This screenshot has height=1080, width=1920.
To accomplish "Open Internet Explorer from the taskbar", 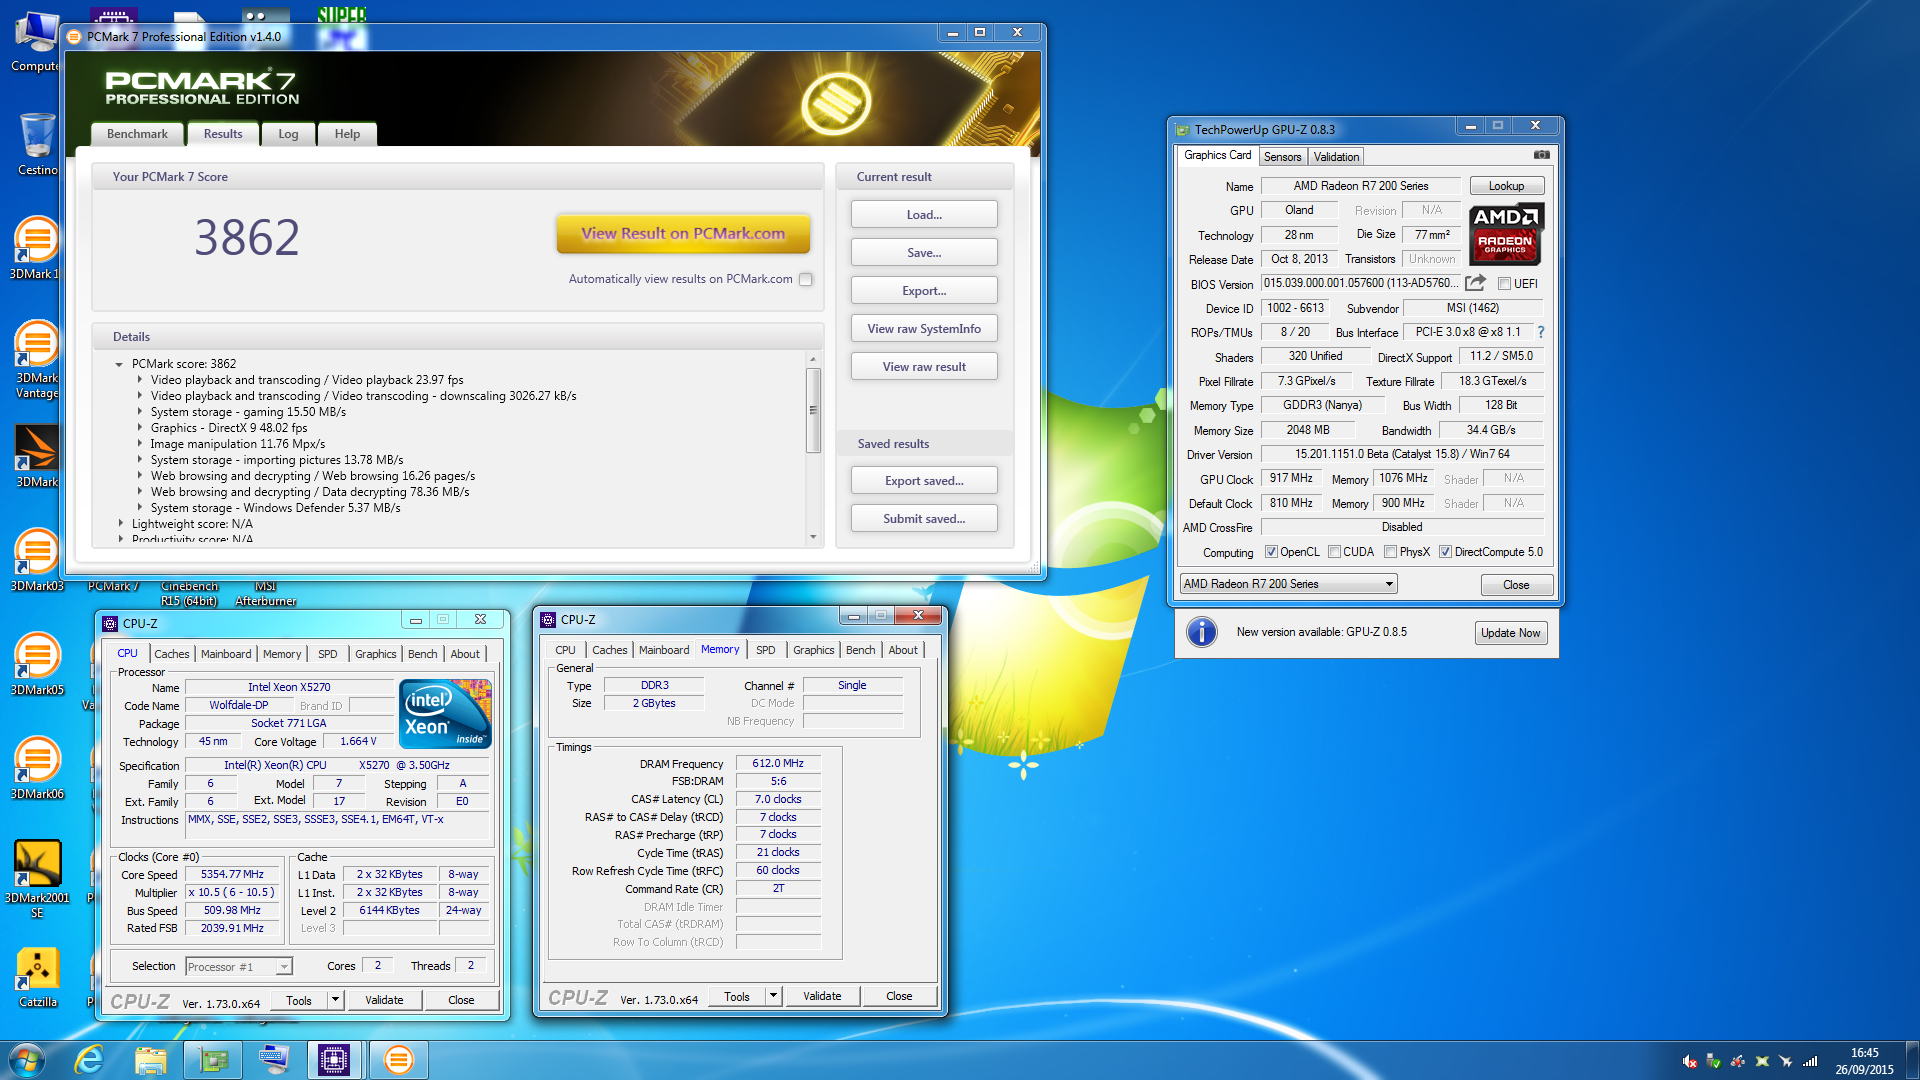I will click(90, 1059).
